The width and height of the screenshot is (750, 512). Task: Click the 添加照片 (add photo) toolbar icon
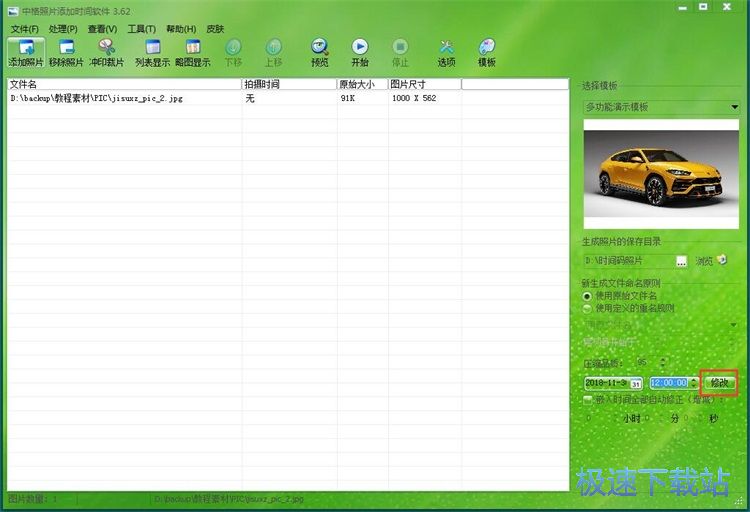pos(26,52)
